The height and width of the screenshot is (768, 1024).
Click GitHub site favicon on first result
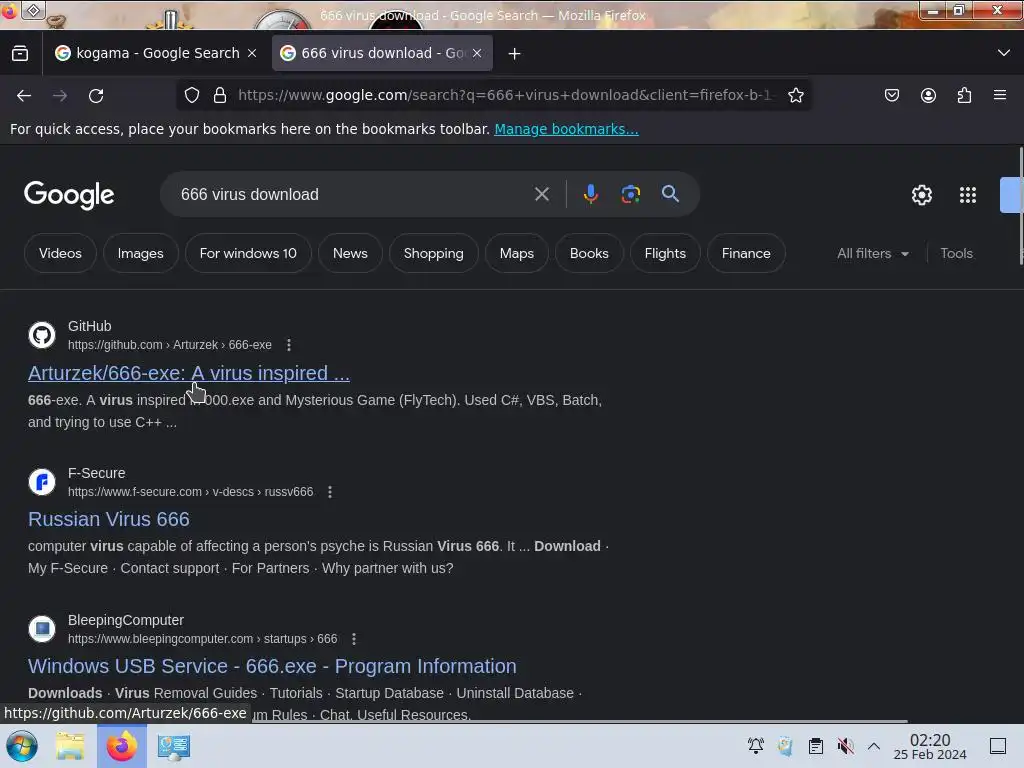42,335
